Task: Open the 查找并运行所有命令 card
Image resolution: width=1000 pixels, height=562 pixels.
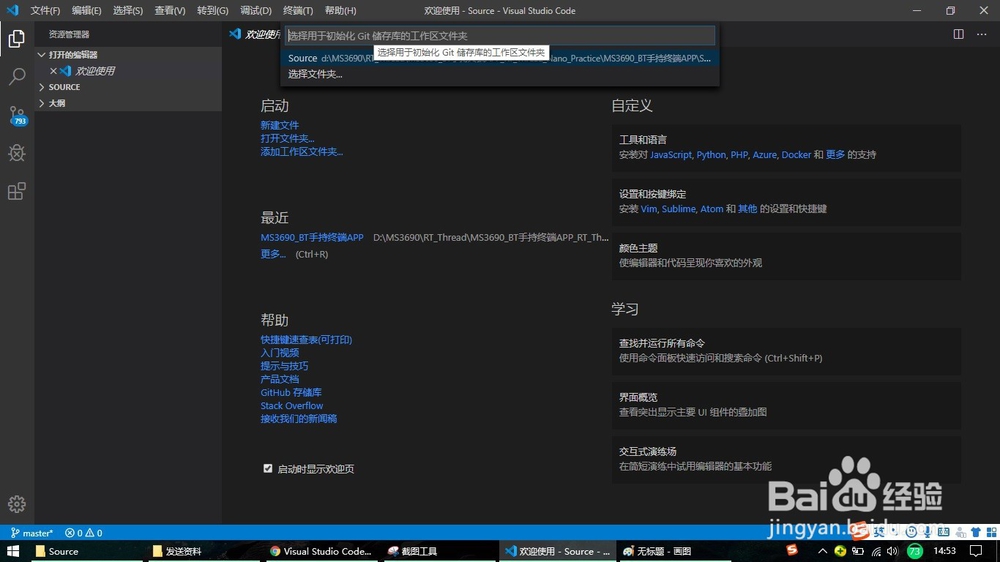Action: pyautogui.click(x=786, y=351)
